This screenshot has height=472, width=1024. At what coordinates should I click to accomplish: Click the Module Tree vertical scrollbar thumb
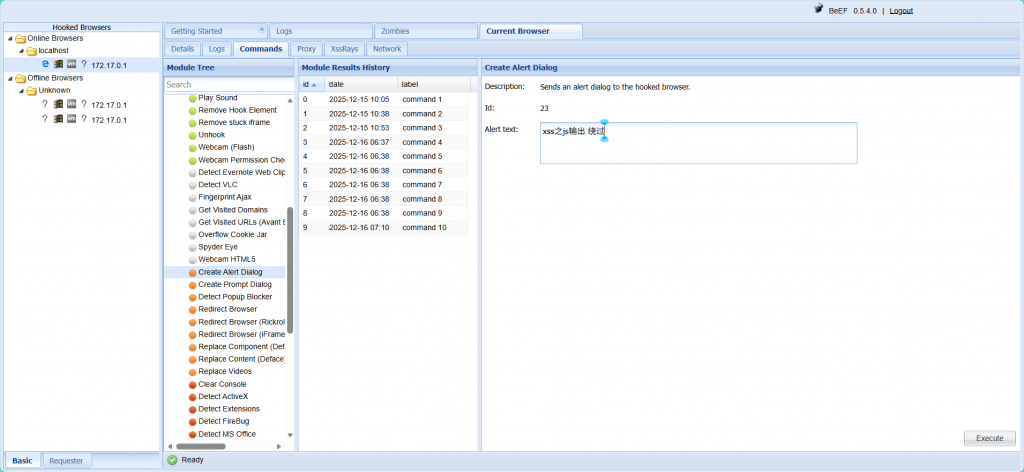tap(291, 270)
